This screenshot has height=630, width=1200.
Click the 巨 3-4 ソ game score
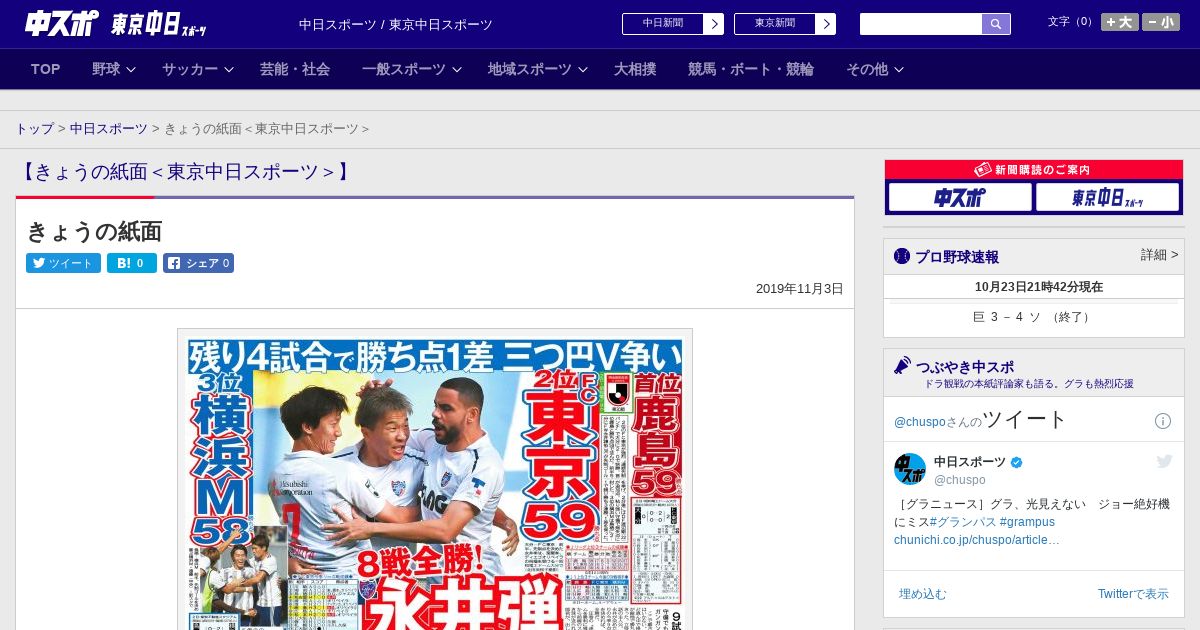click(x=1033, y=317)
